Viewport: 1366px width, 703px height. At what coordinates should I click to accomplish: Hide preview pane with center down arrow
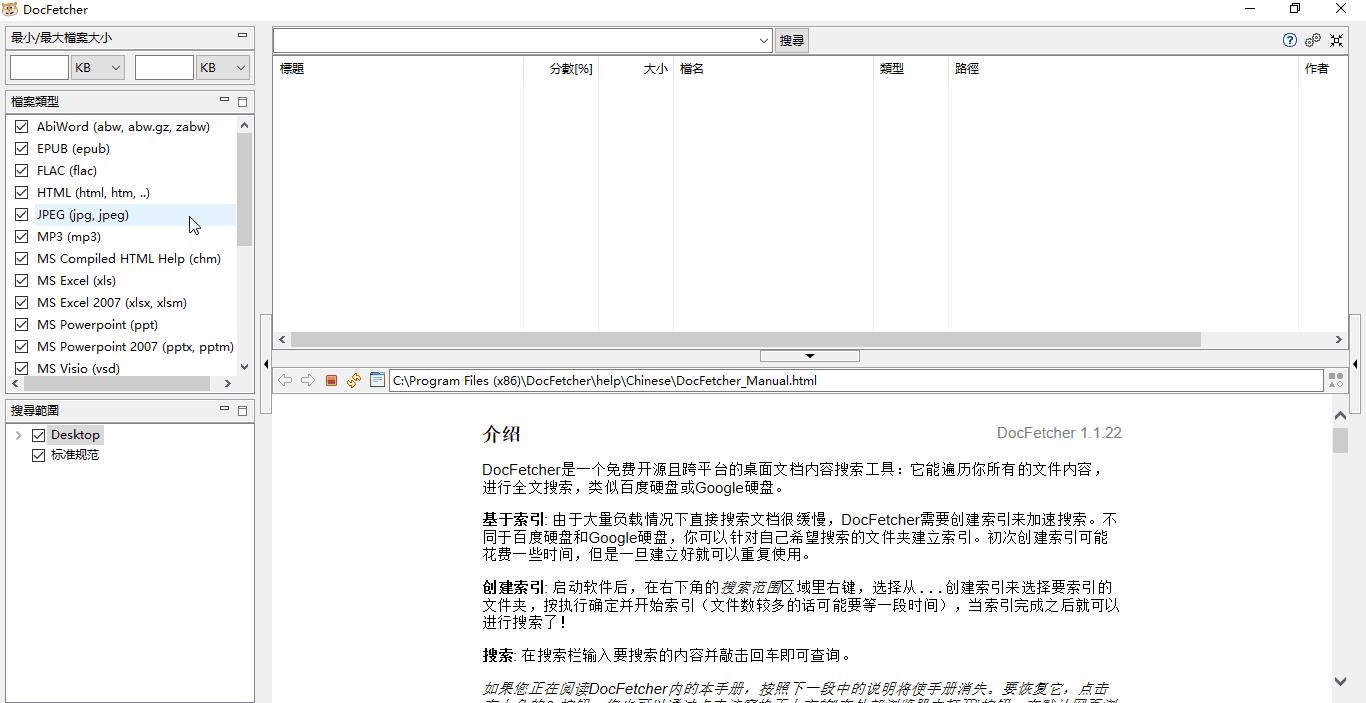tap(810, 356)
